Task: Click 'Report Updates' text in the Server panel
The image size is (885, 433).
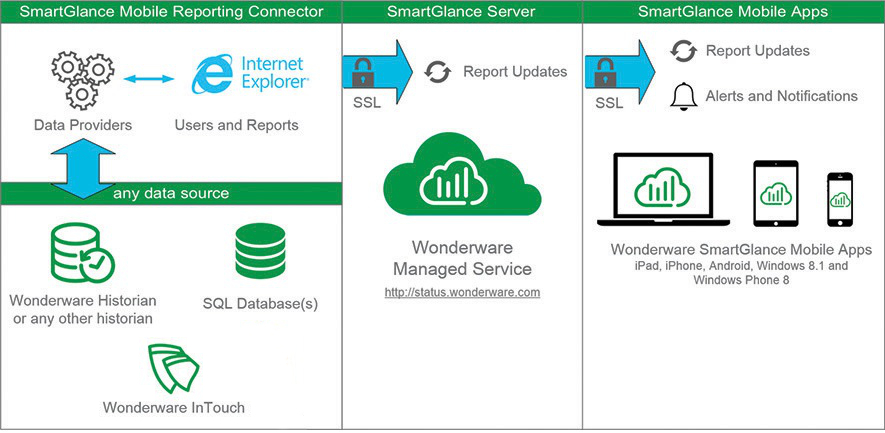Action: [x=515, y=72]
